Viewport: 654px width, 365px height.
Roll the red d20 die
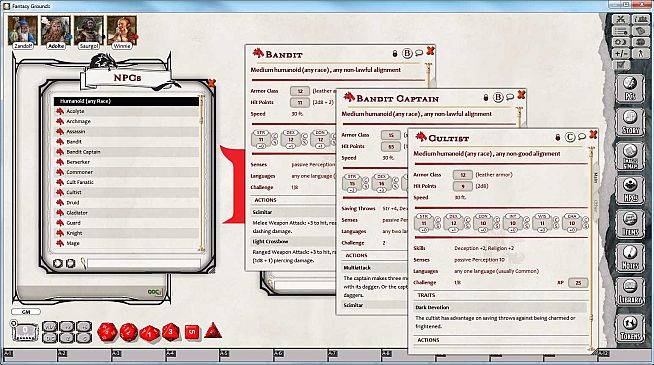(x=107, y=332)
